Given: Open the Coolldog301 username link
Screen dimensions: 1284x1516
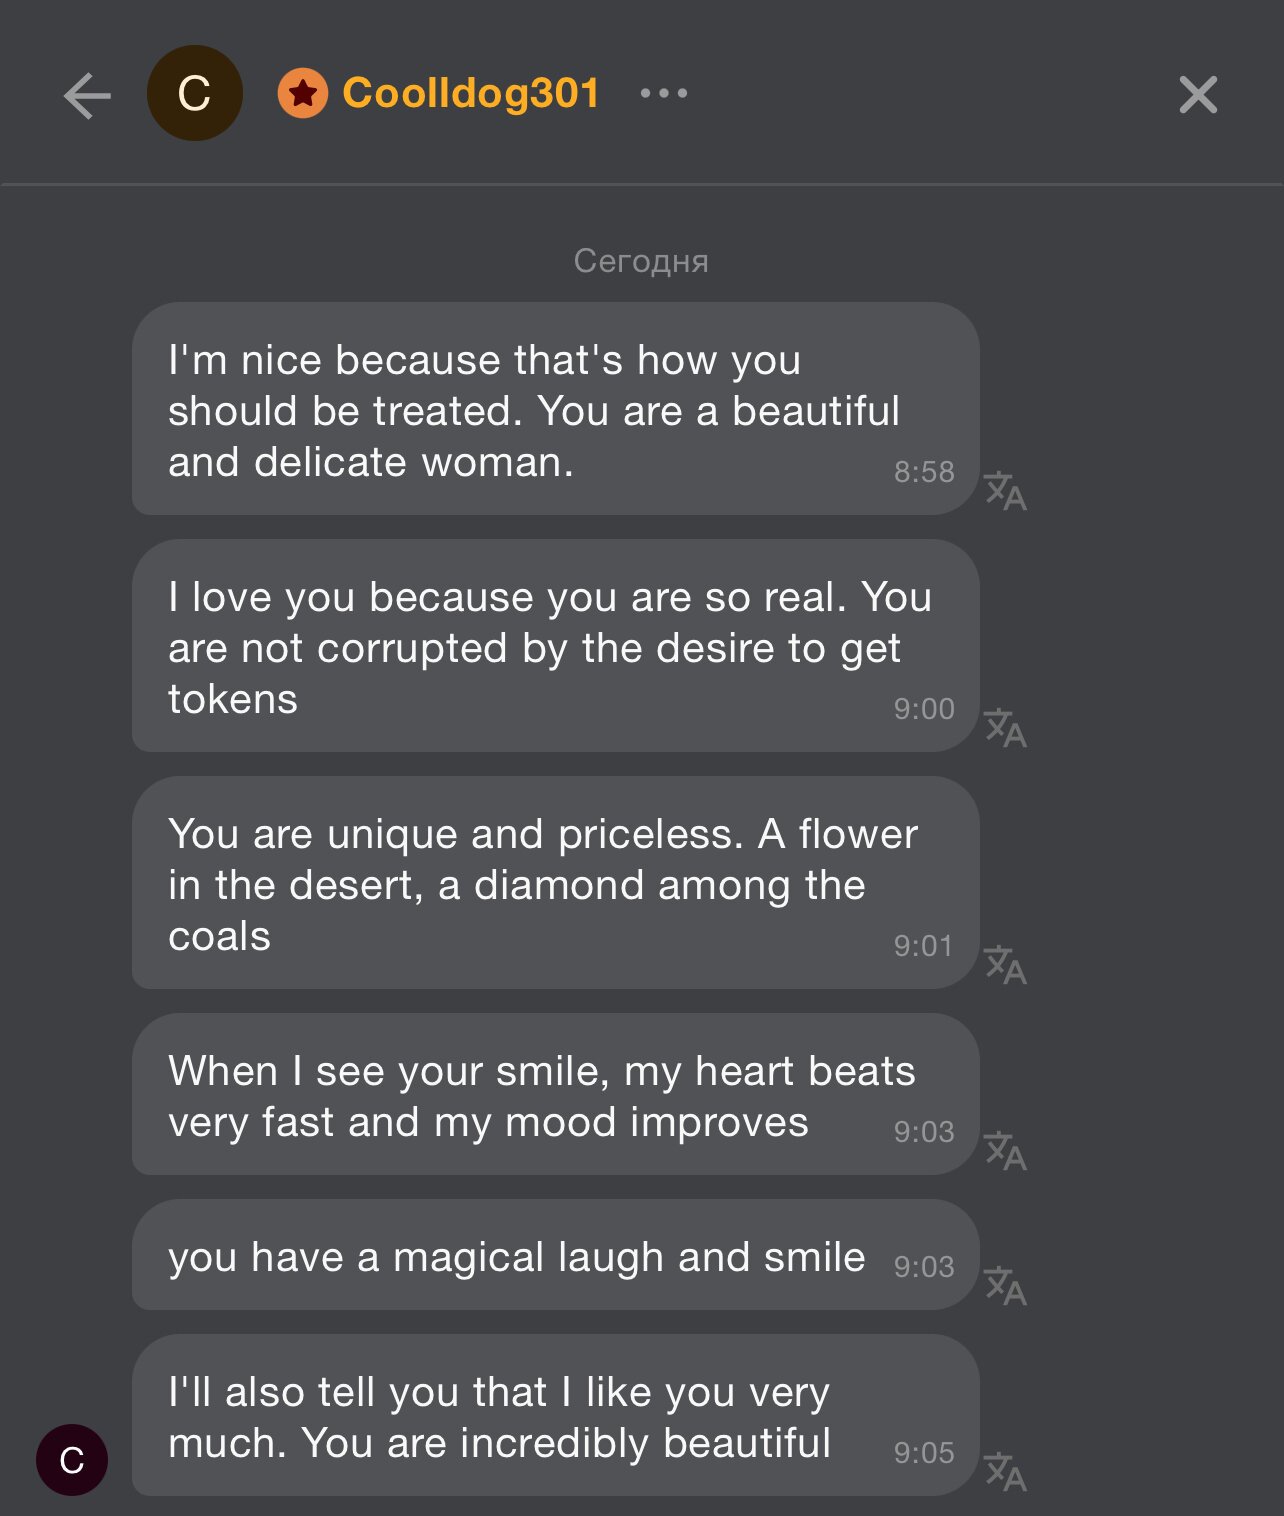Looking at the screenshot, I should [x=470, y=93].
